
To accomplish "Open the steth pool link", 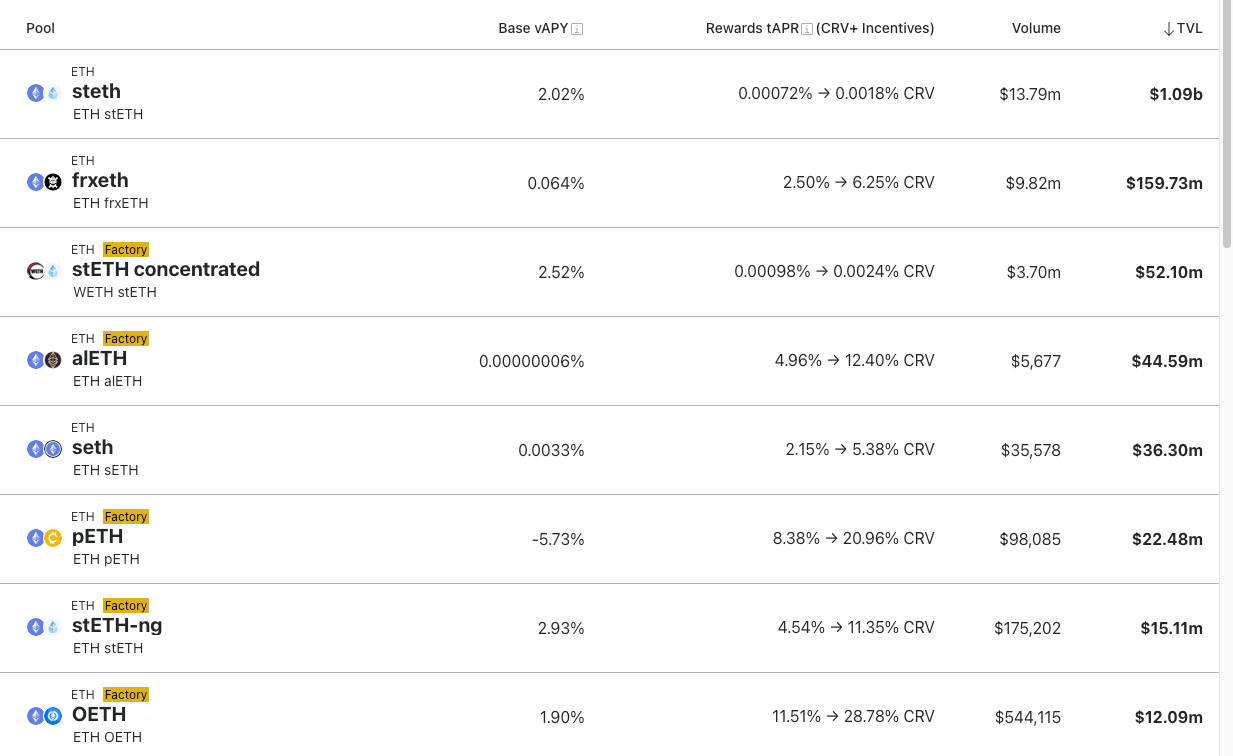I will (x=96, y=91).
